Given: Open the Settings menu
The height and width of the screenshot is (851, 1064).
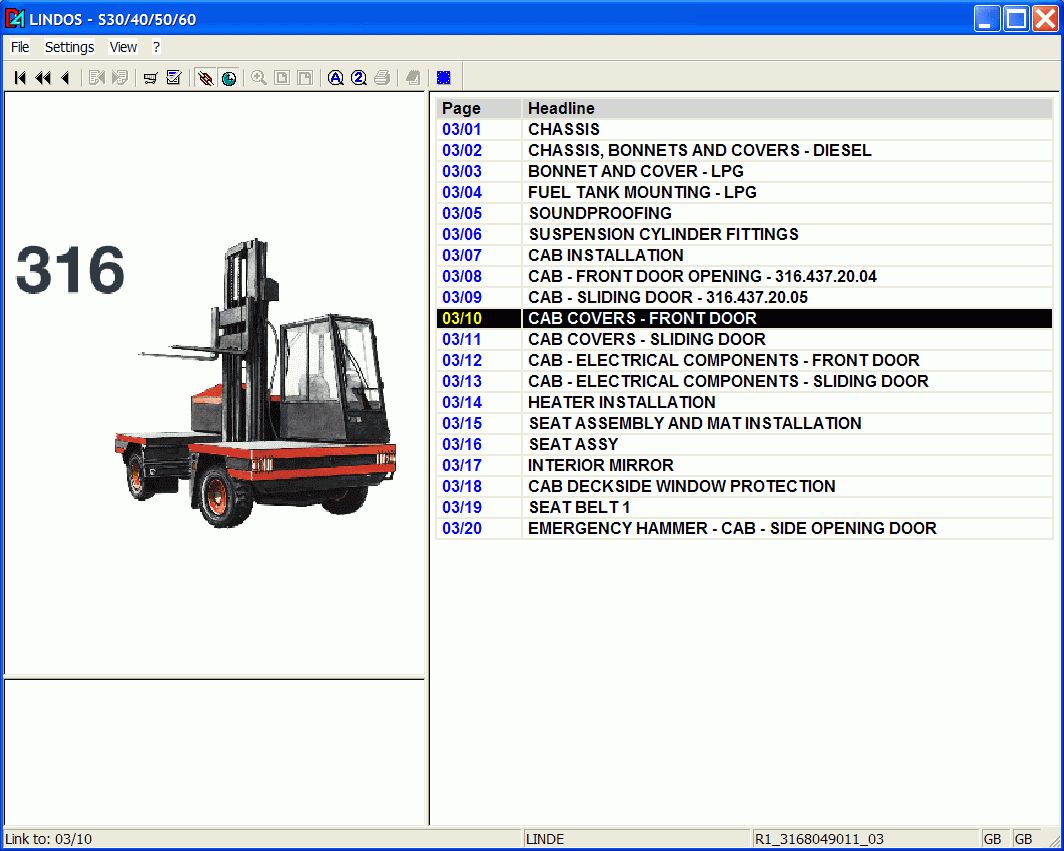Looking at the screenshot, I should pos(69,46).
